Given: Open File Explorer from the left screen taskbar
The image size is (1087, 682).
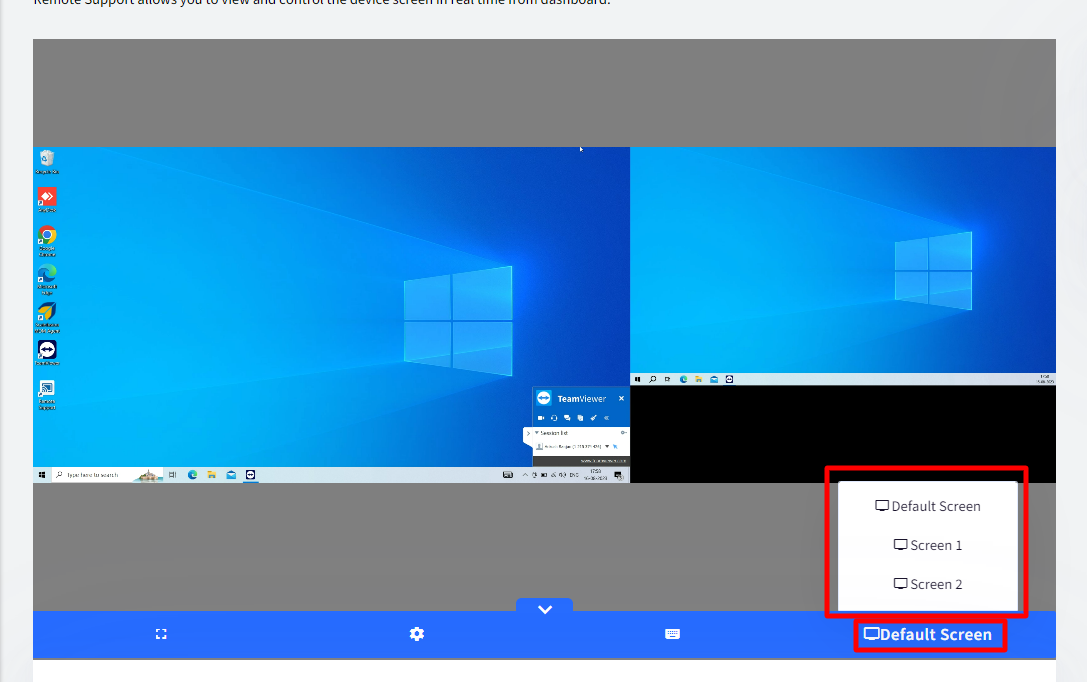Looking at the screenshot, I should point(211,475).
